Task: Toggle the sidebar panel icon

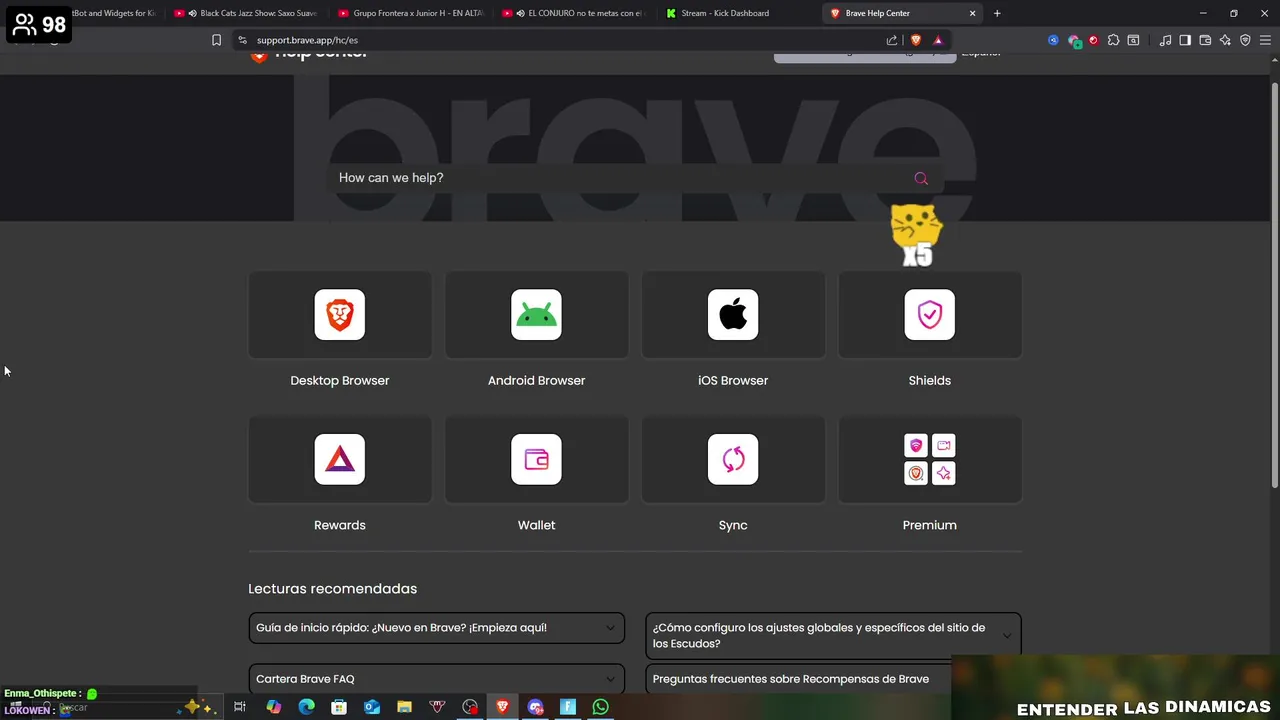Action: point(1185,40)
